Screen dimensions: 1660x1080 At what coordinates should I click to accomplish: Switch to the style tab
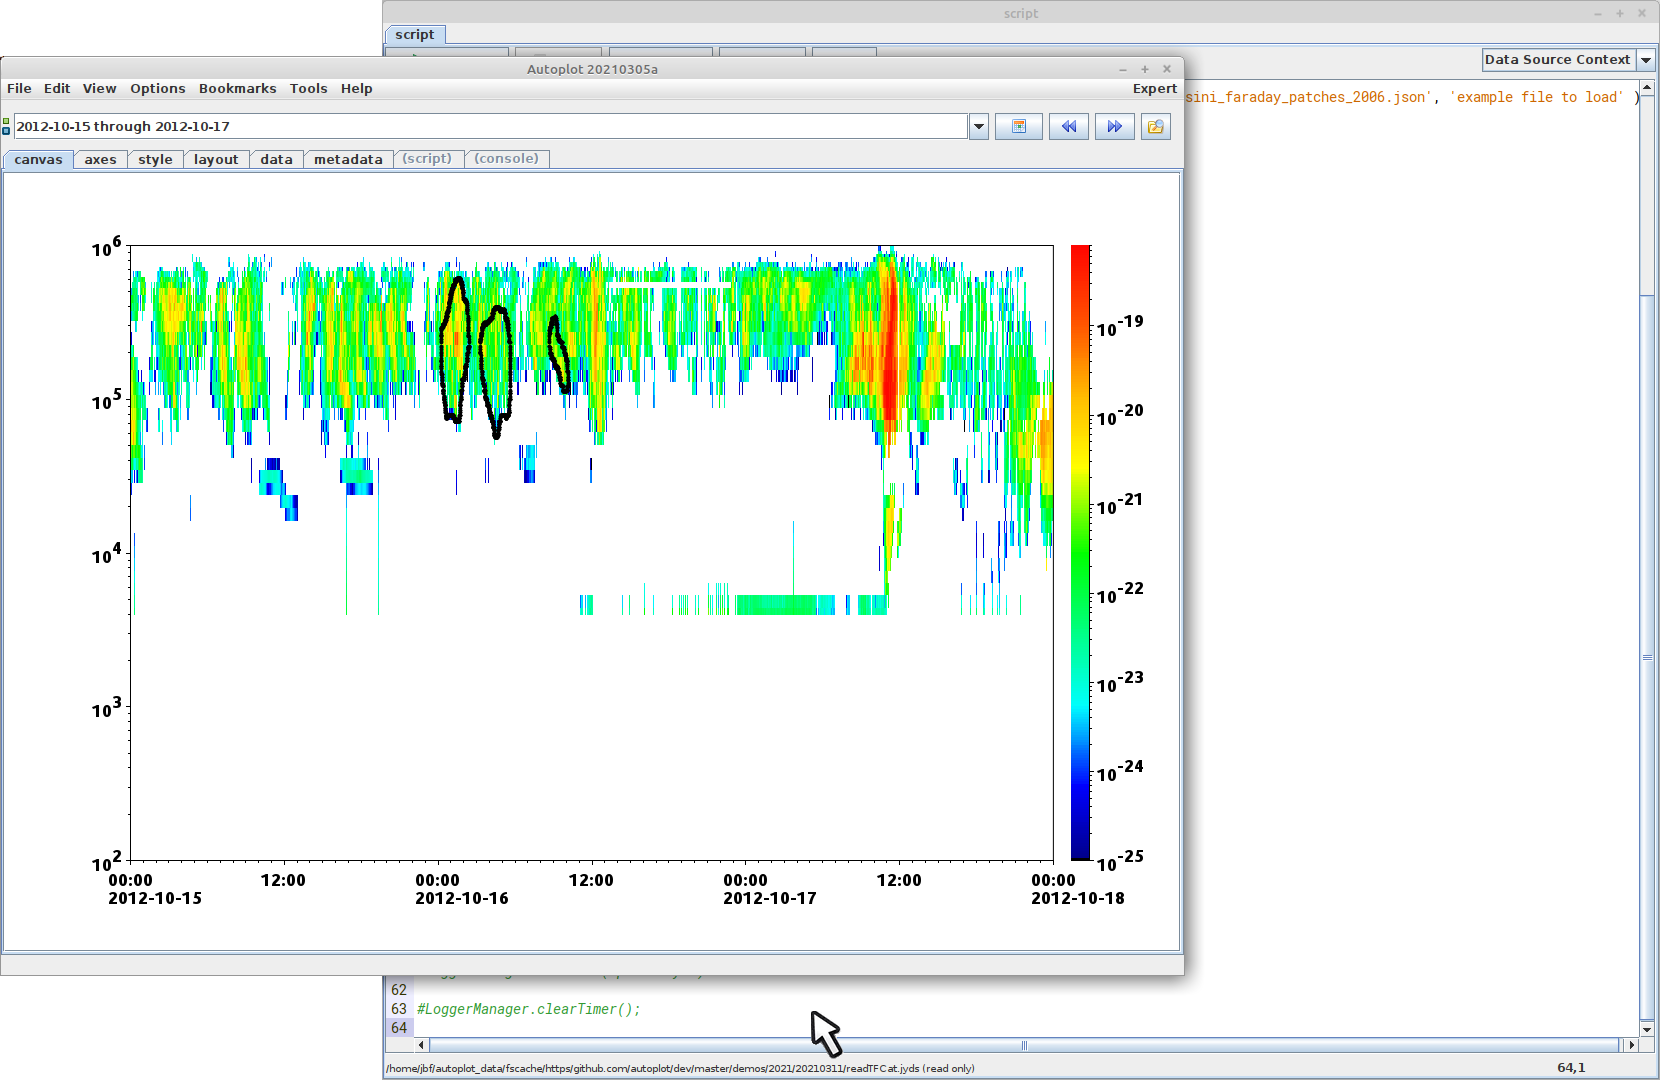(155, 159)
